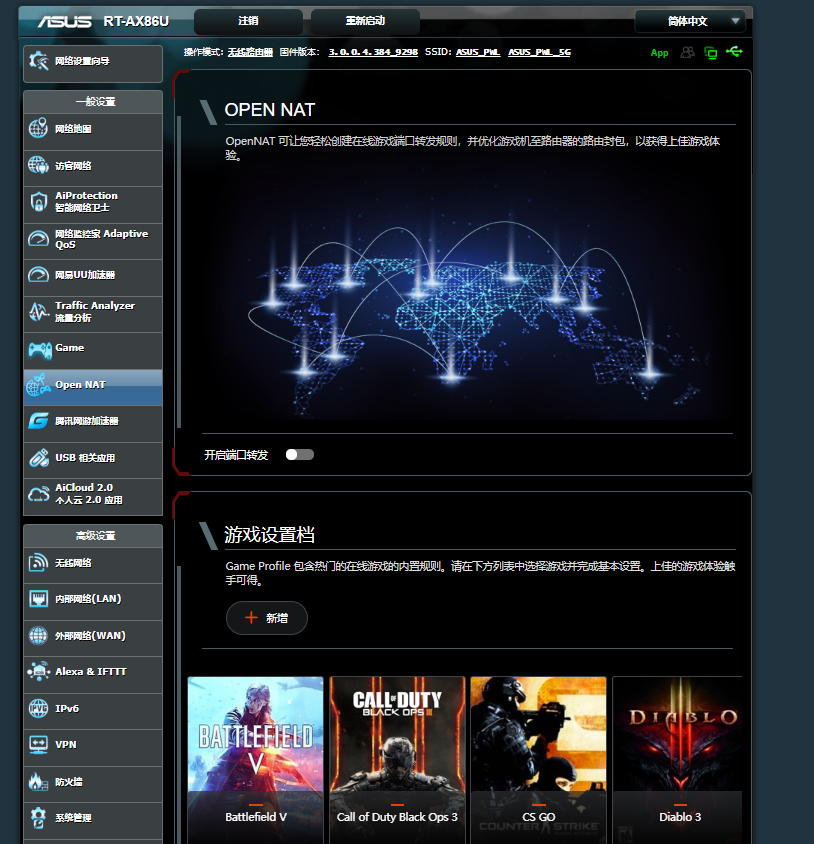
Task: Select the IPv6 menu item
Action: click(93, 711)
